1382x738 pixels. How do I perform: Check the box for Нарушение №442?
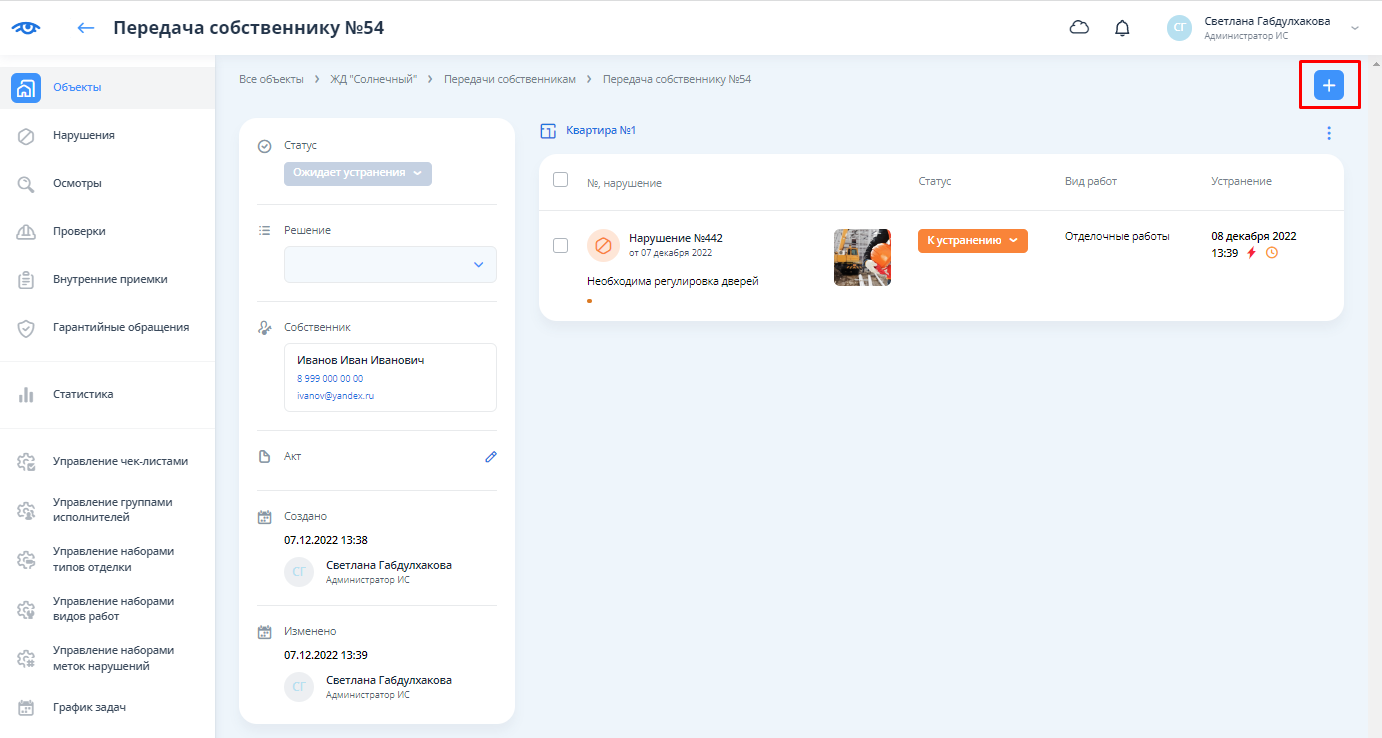tap(561, 246)
